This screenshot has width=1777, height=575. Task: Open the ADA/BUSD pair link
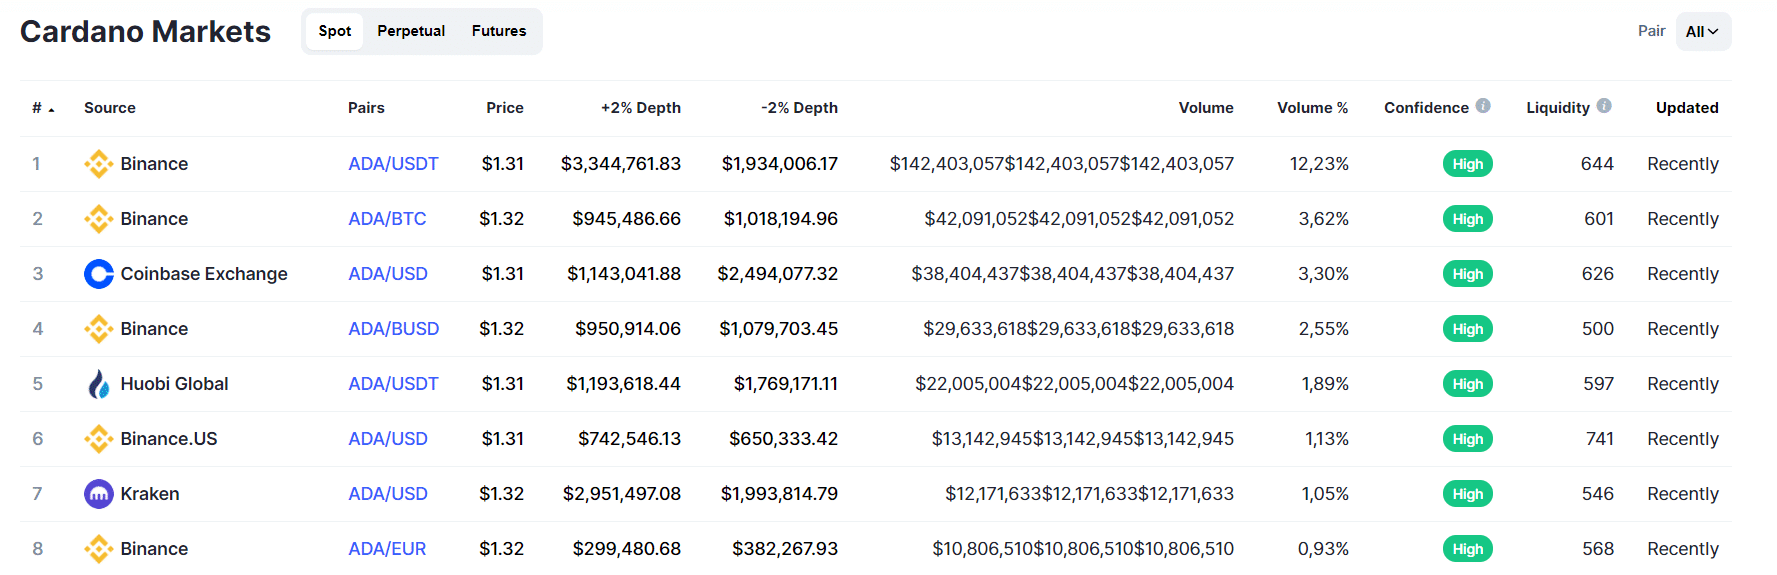394,329
